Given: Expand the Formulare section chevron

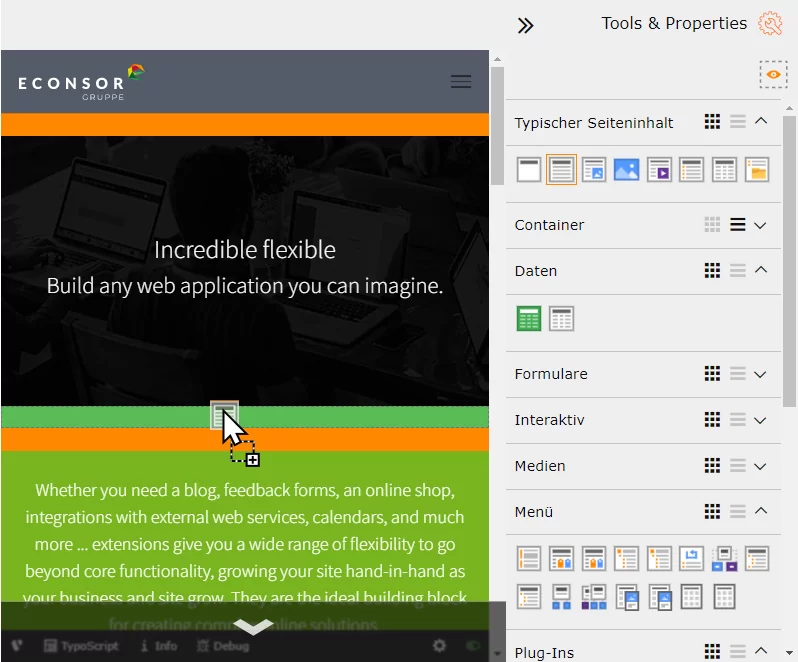Looking at the screenshot, I should 760,375.
